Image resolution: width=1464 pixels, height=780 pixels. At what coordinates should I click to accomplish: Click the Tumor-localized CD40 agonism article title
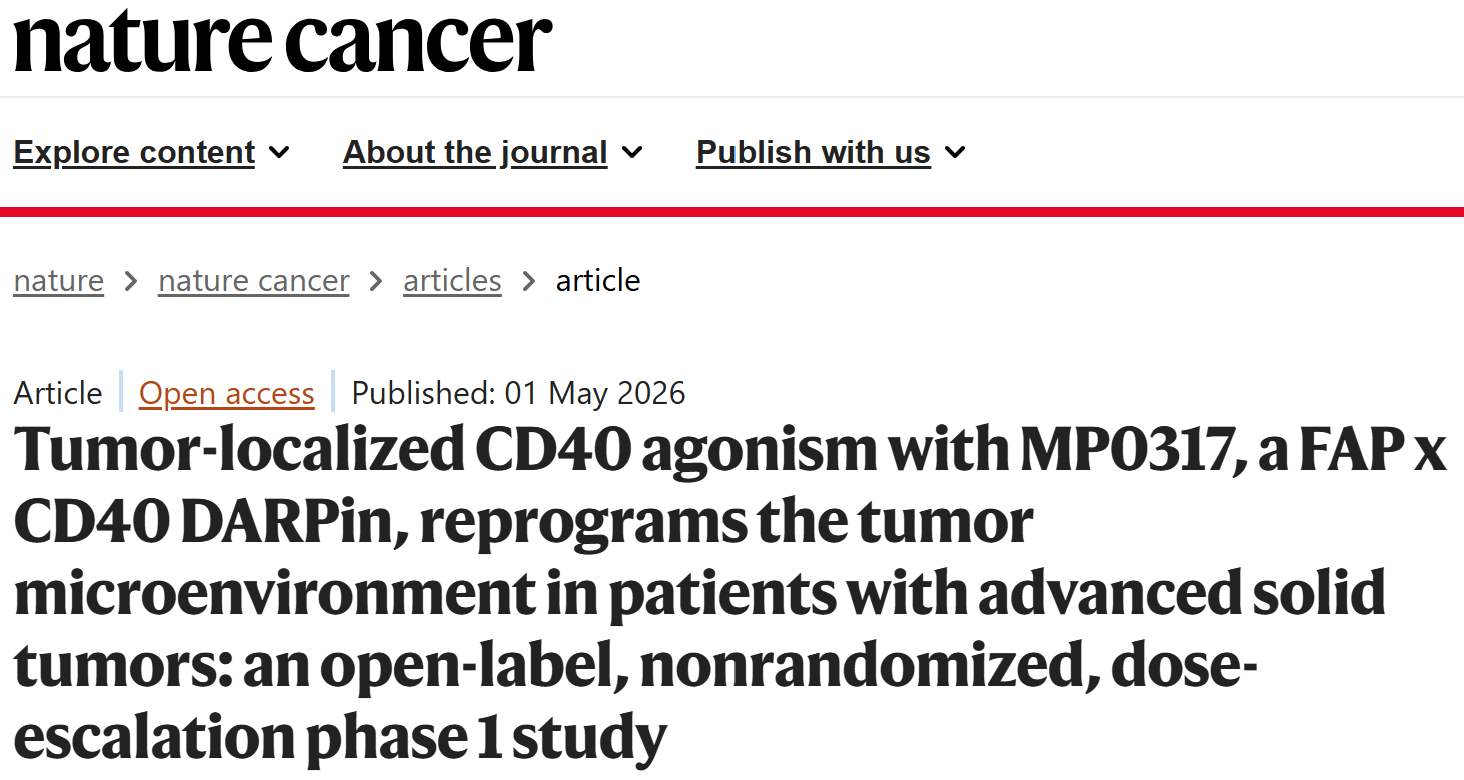[x=730, y=596]
